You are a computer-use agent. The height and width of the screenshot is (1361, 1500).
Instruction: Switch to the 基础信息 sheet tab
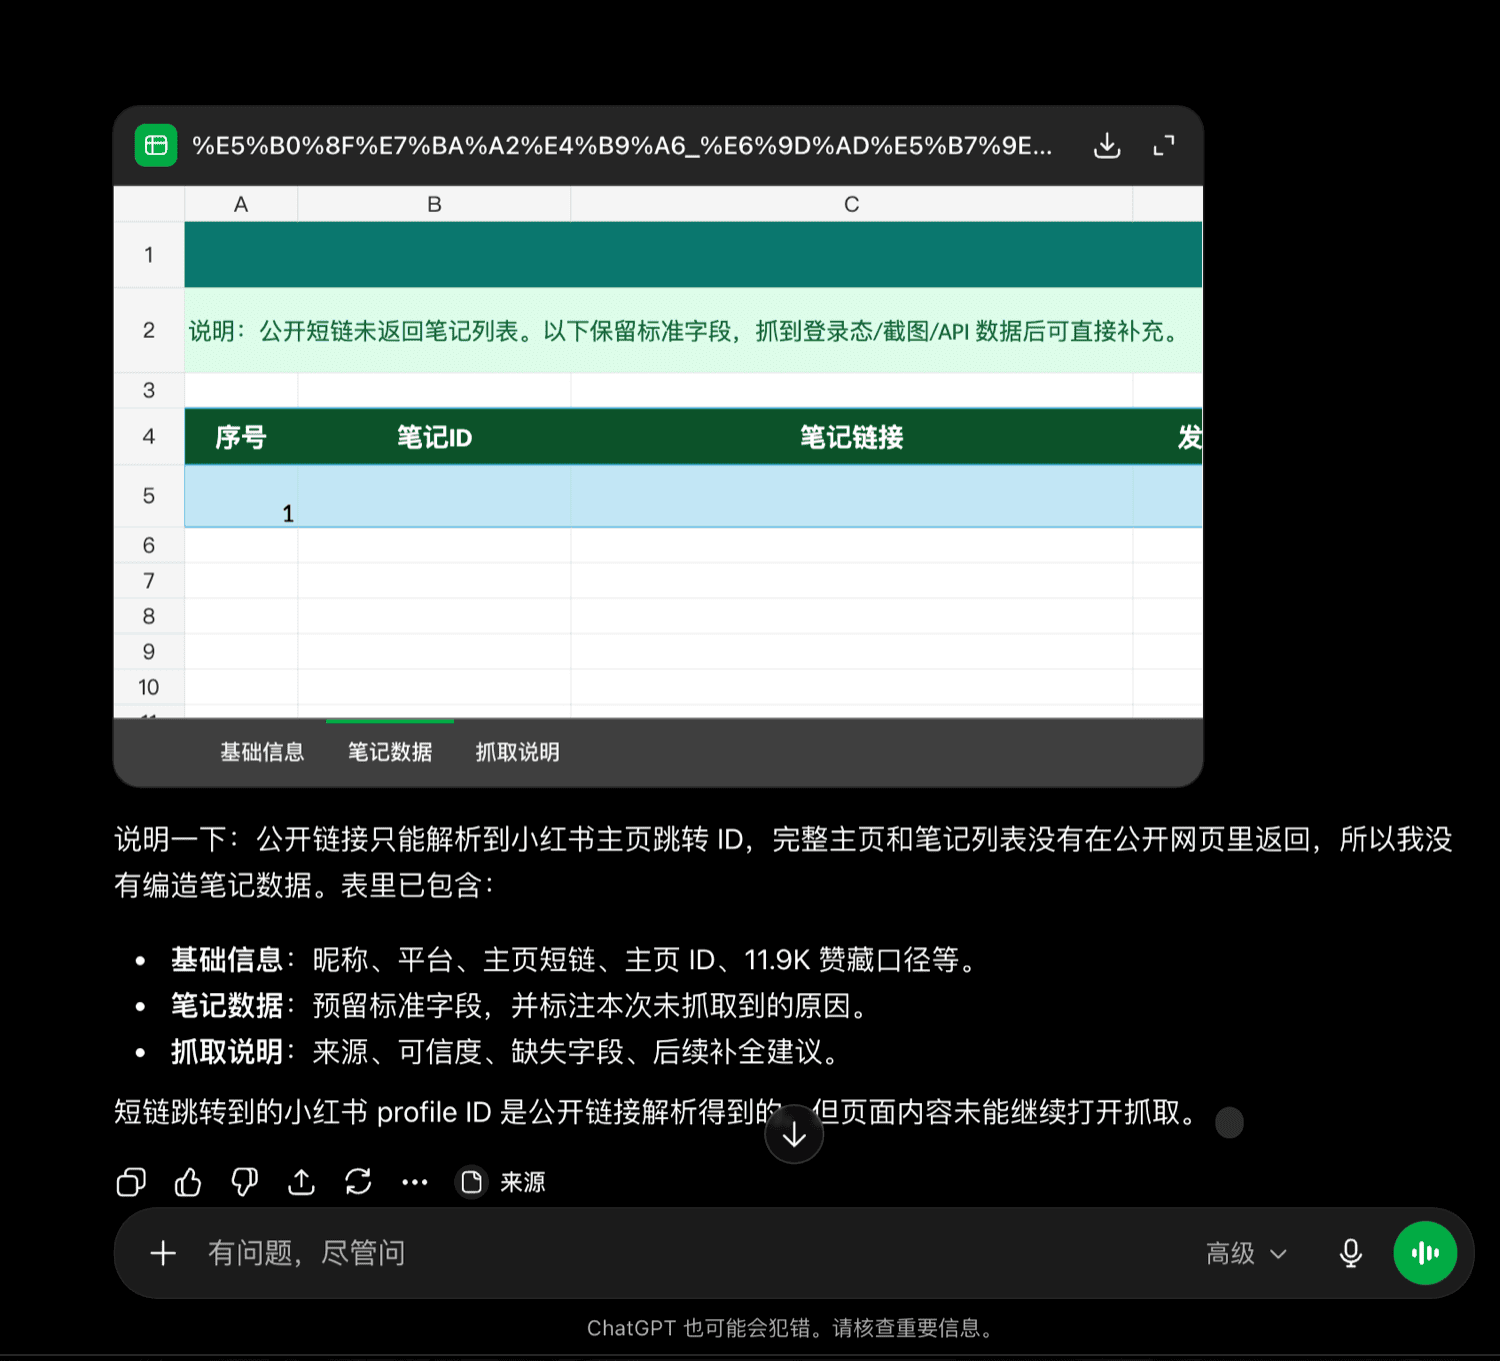click(x=262, y=752)
